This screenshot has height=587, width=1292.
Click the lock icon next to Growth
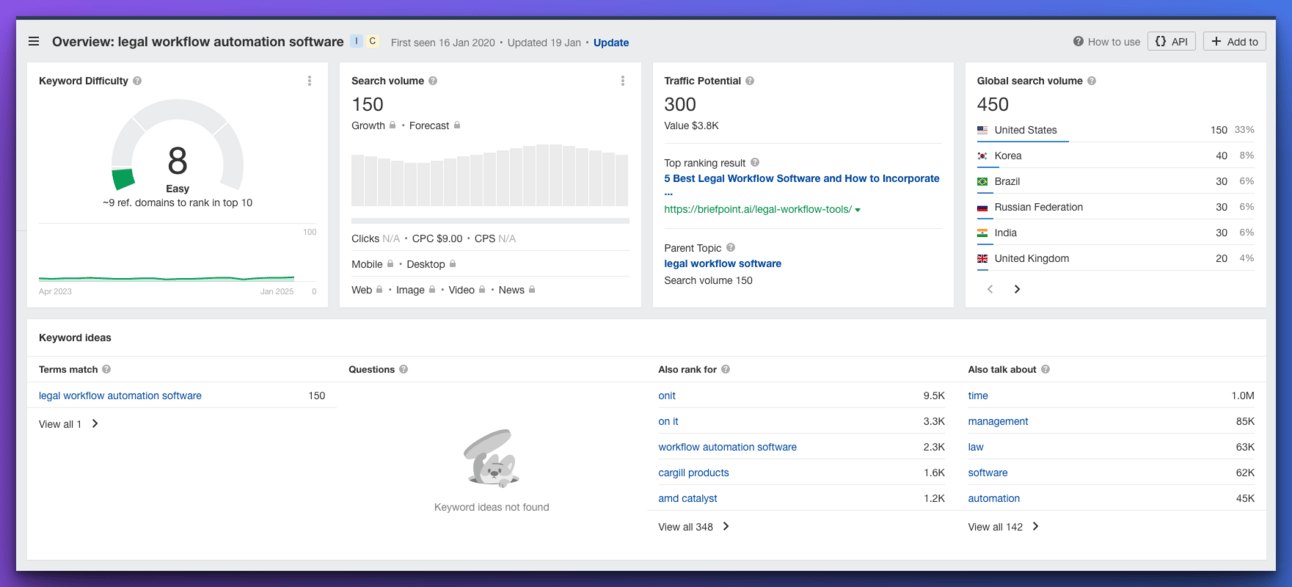coord(393,126)
